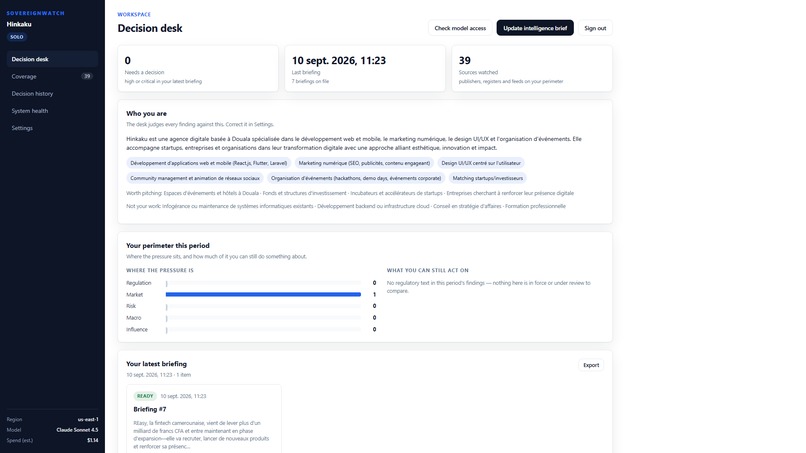The height and width of the screenshot is (453, 806).
Task: Click the Needs a decision stat card
Action: (198, 68)
